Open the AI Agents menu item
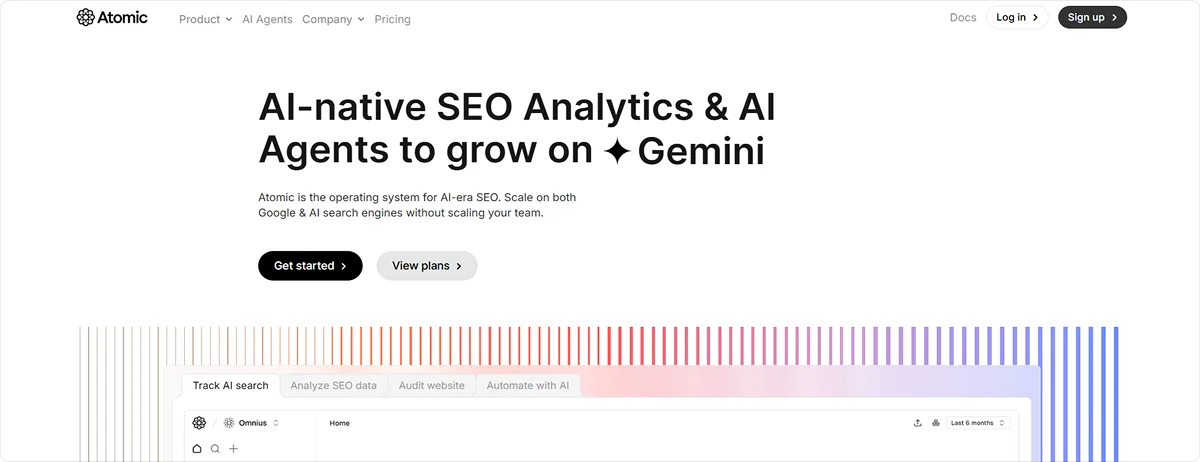1200x462 pixels. tap(267, 19)
